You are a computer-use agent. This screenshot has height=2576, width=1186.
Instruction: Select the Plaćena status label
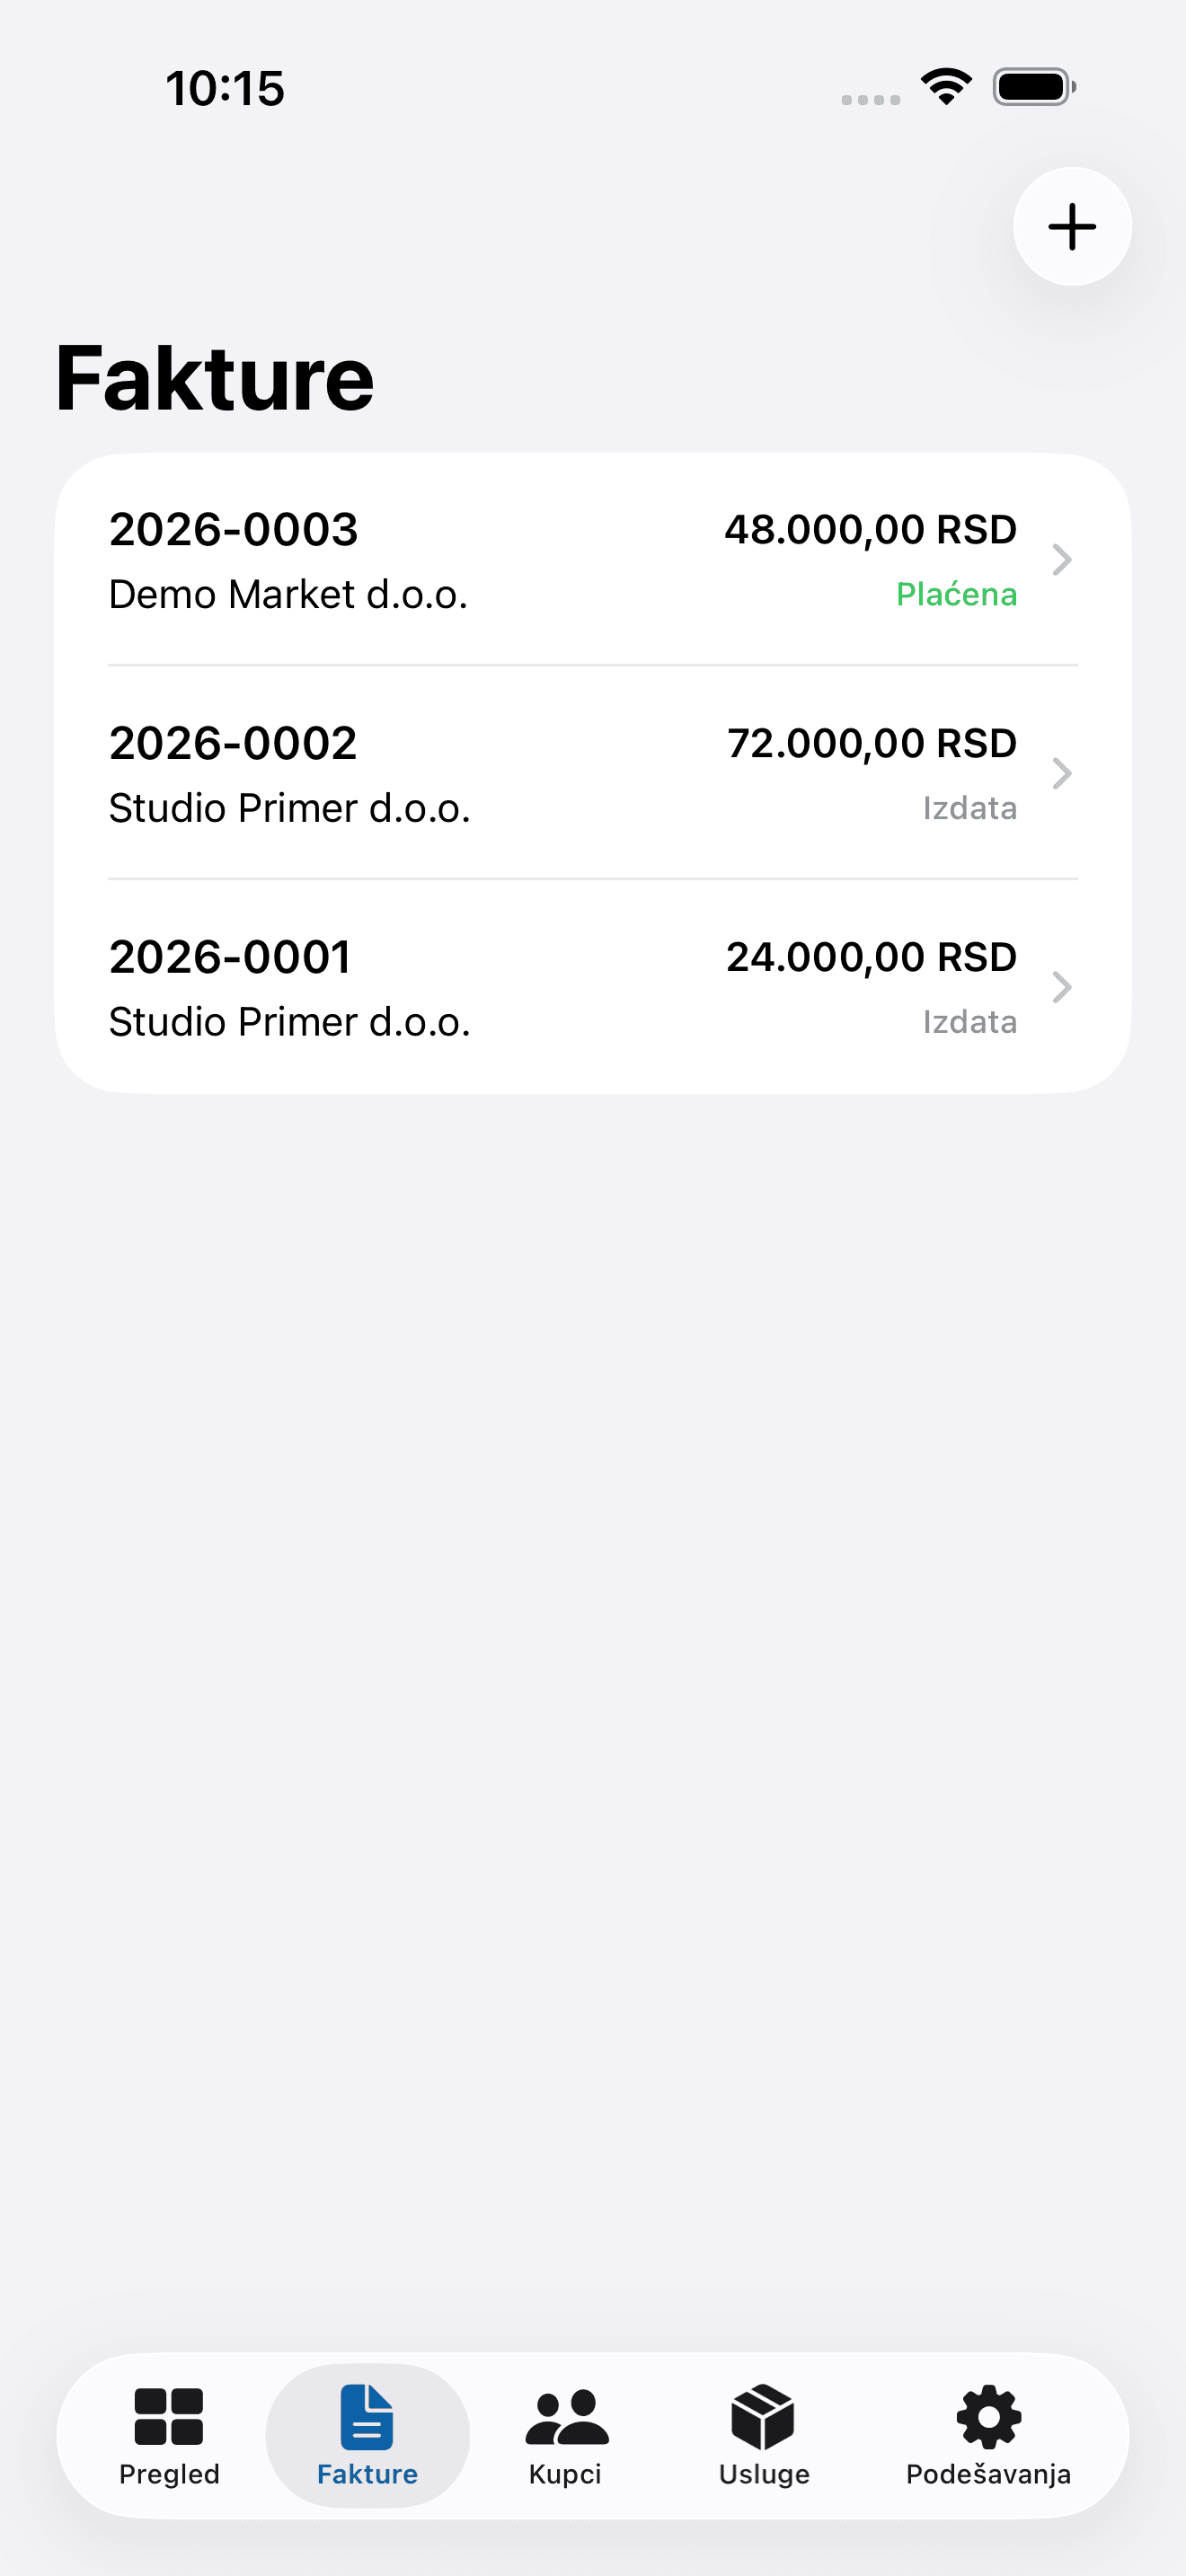[956, 594]
